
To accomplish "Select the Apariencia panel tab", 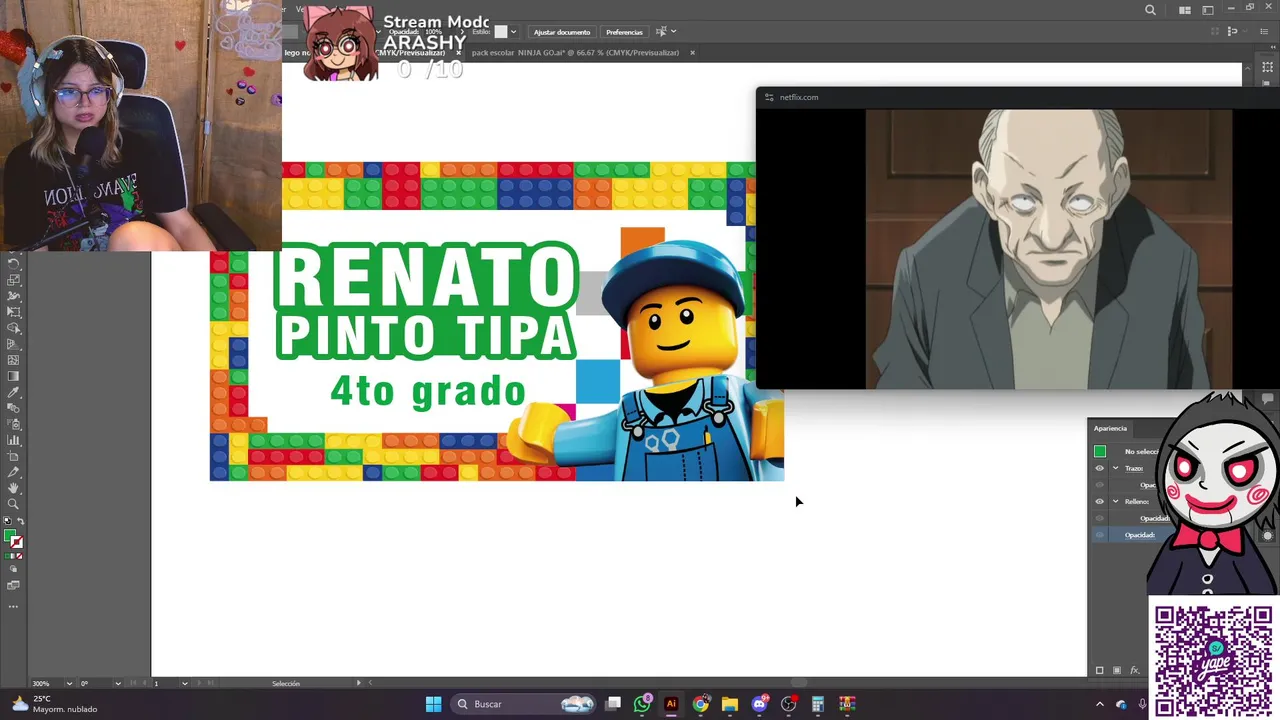I will [1110, 428].
